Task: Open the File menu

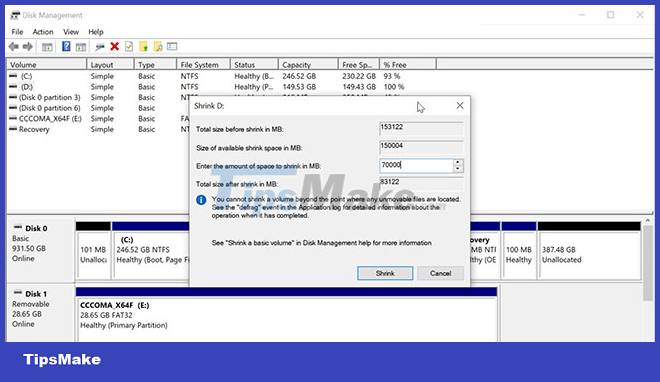Action: coord(17,32)
